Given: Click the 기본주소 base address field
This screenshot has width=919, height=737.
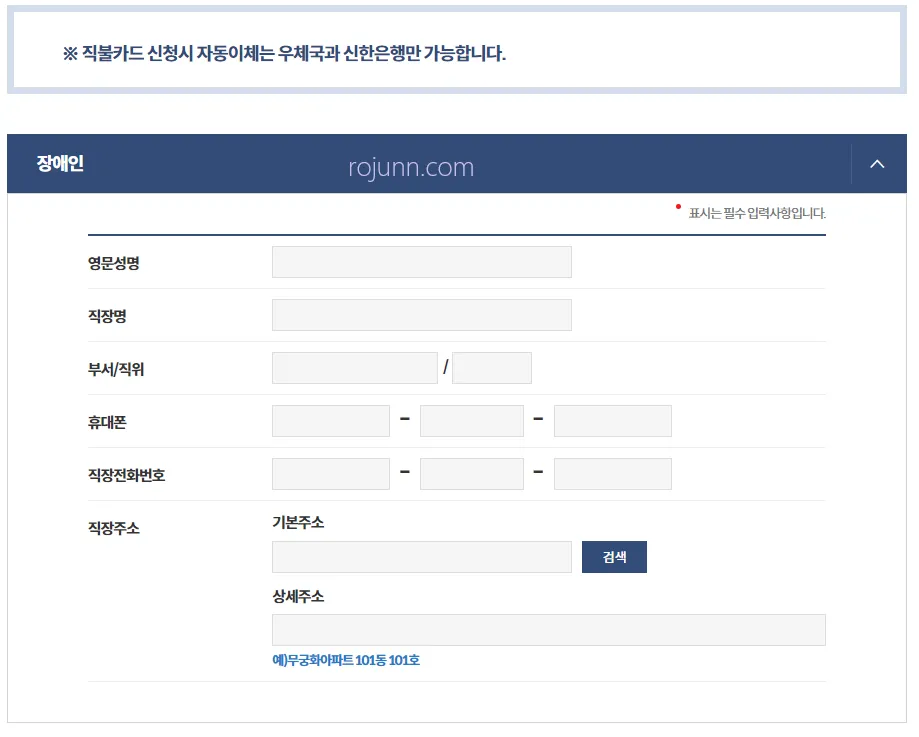Looking at the screenshot, I should click(x=421, y=557).
